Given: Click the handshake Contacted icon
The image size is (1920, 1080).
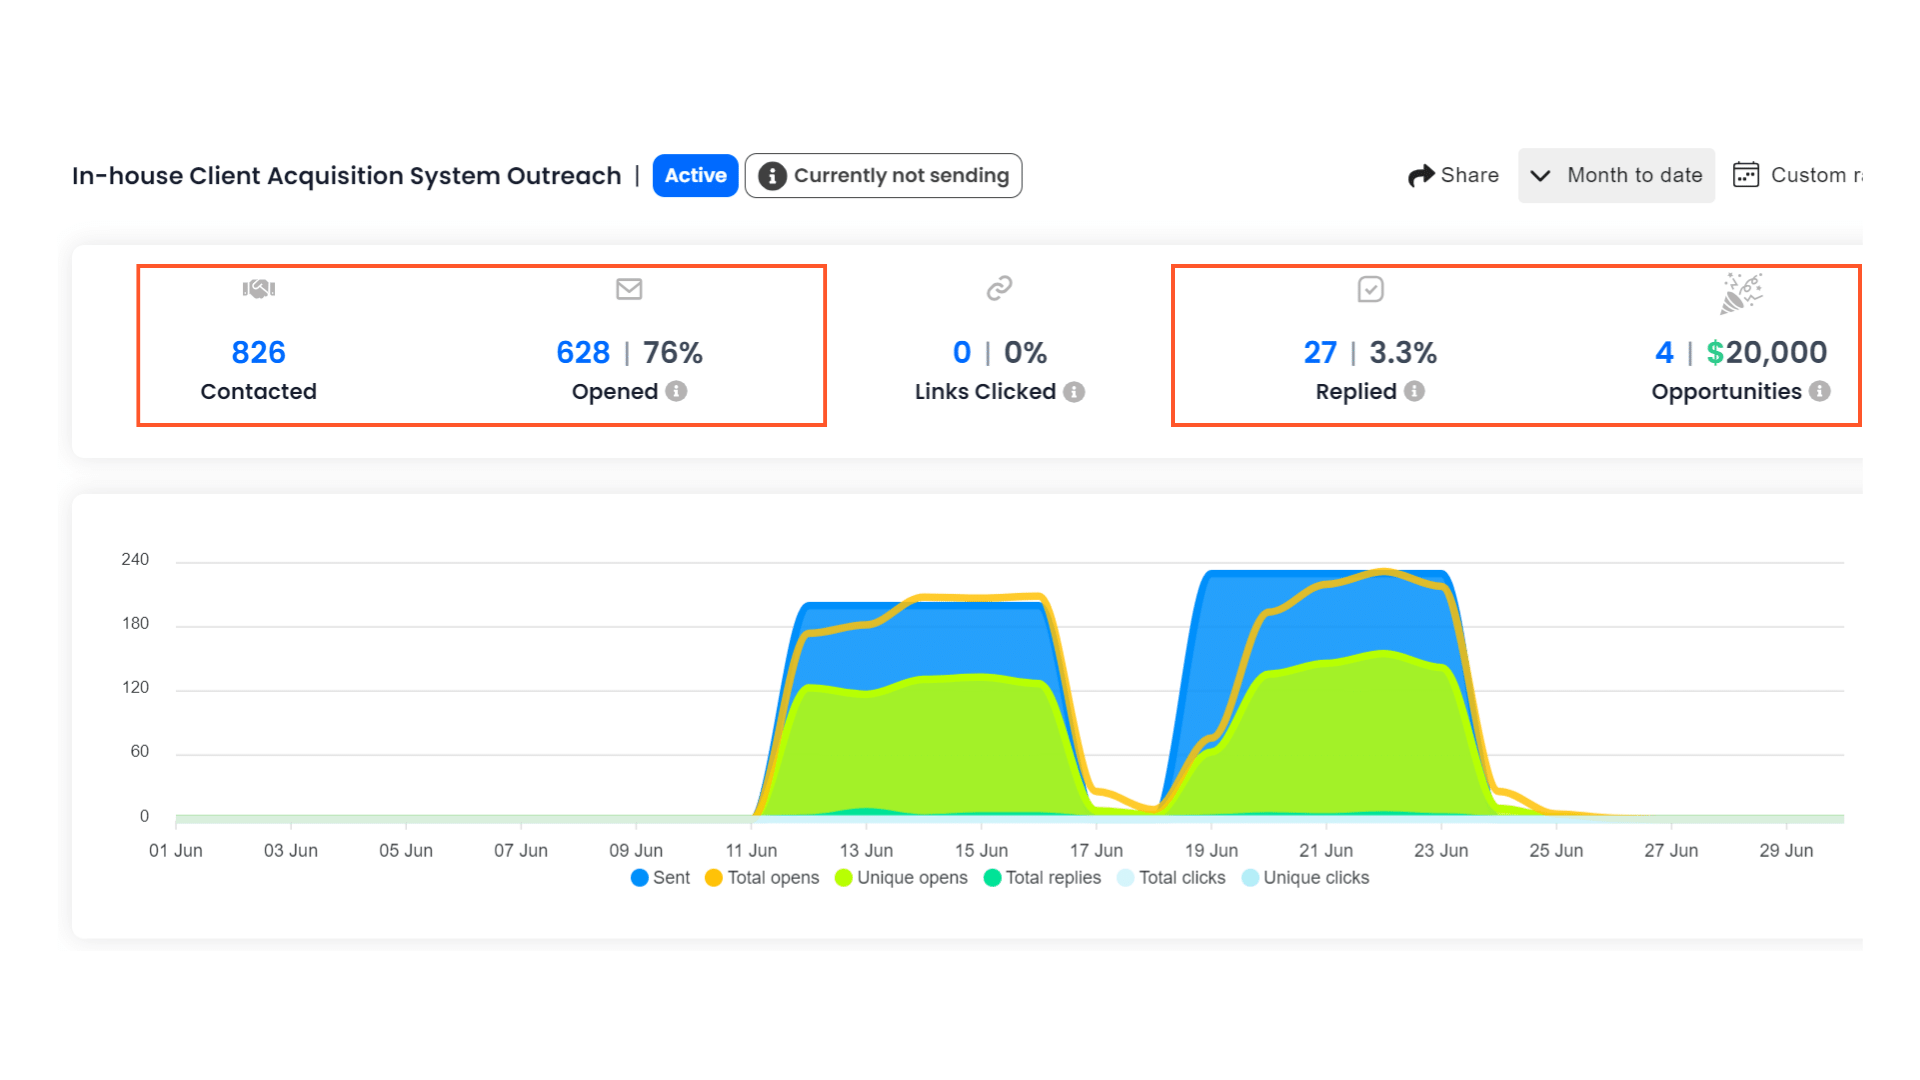Looking at the screenshot, I should [259, 289].
